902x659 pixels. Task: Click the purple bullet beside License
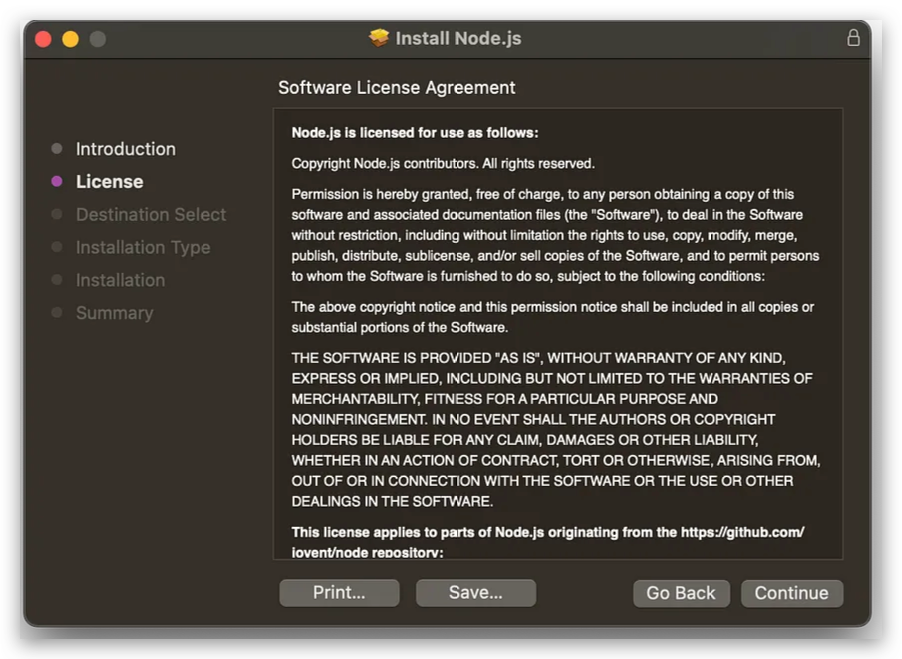[x=57, y=182]
